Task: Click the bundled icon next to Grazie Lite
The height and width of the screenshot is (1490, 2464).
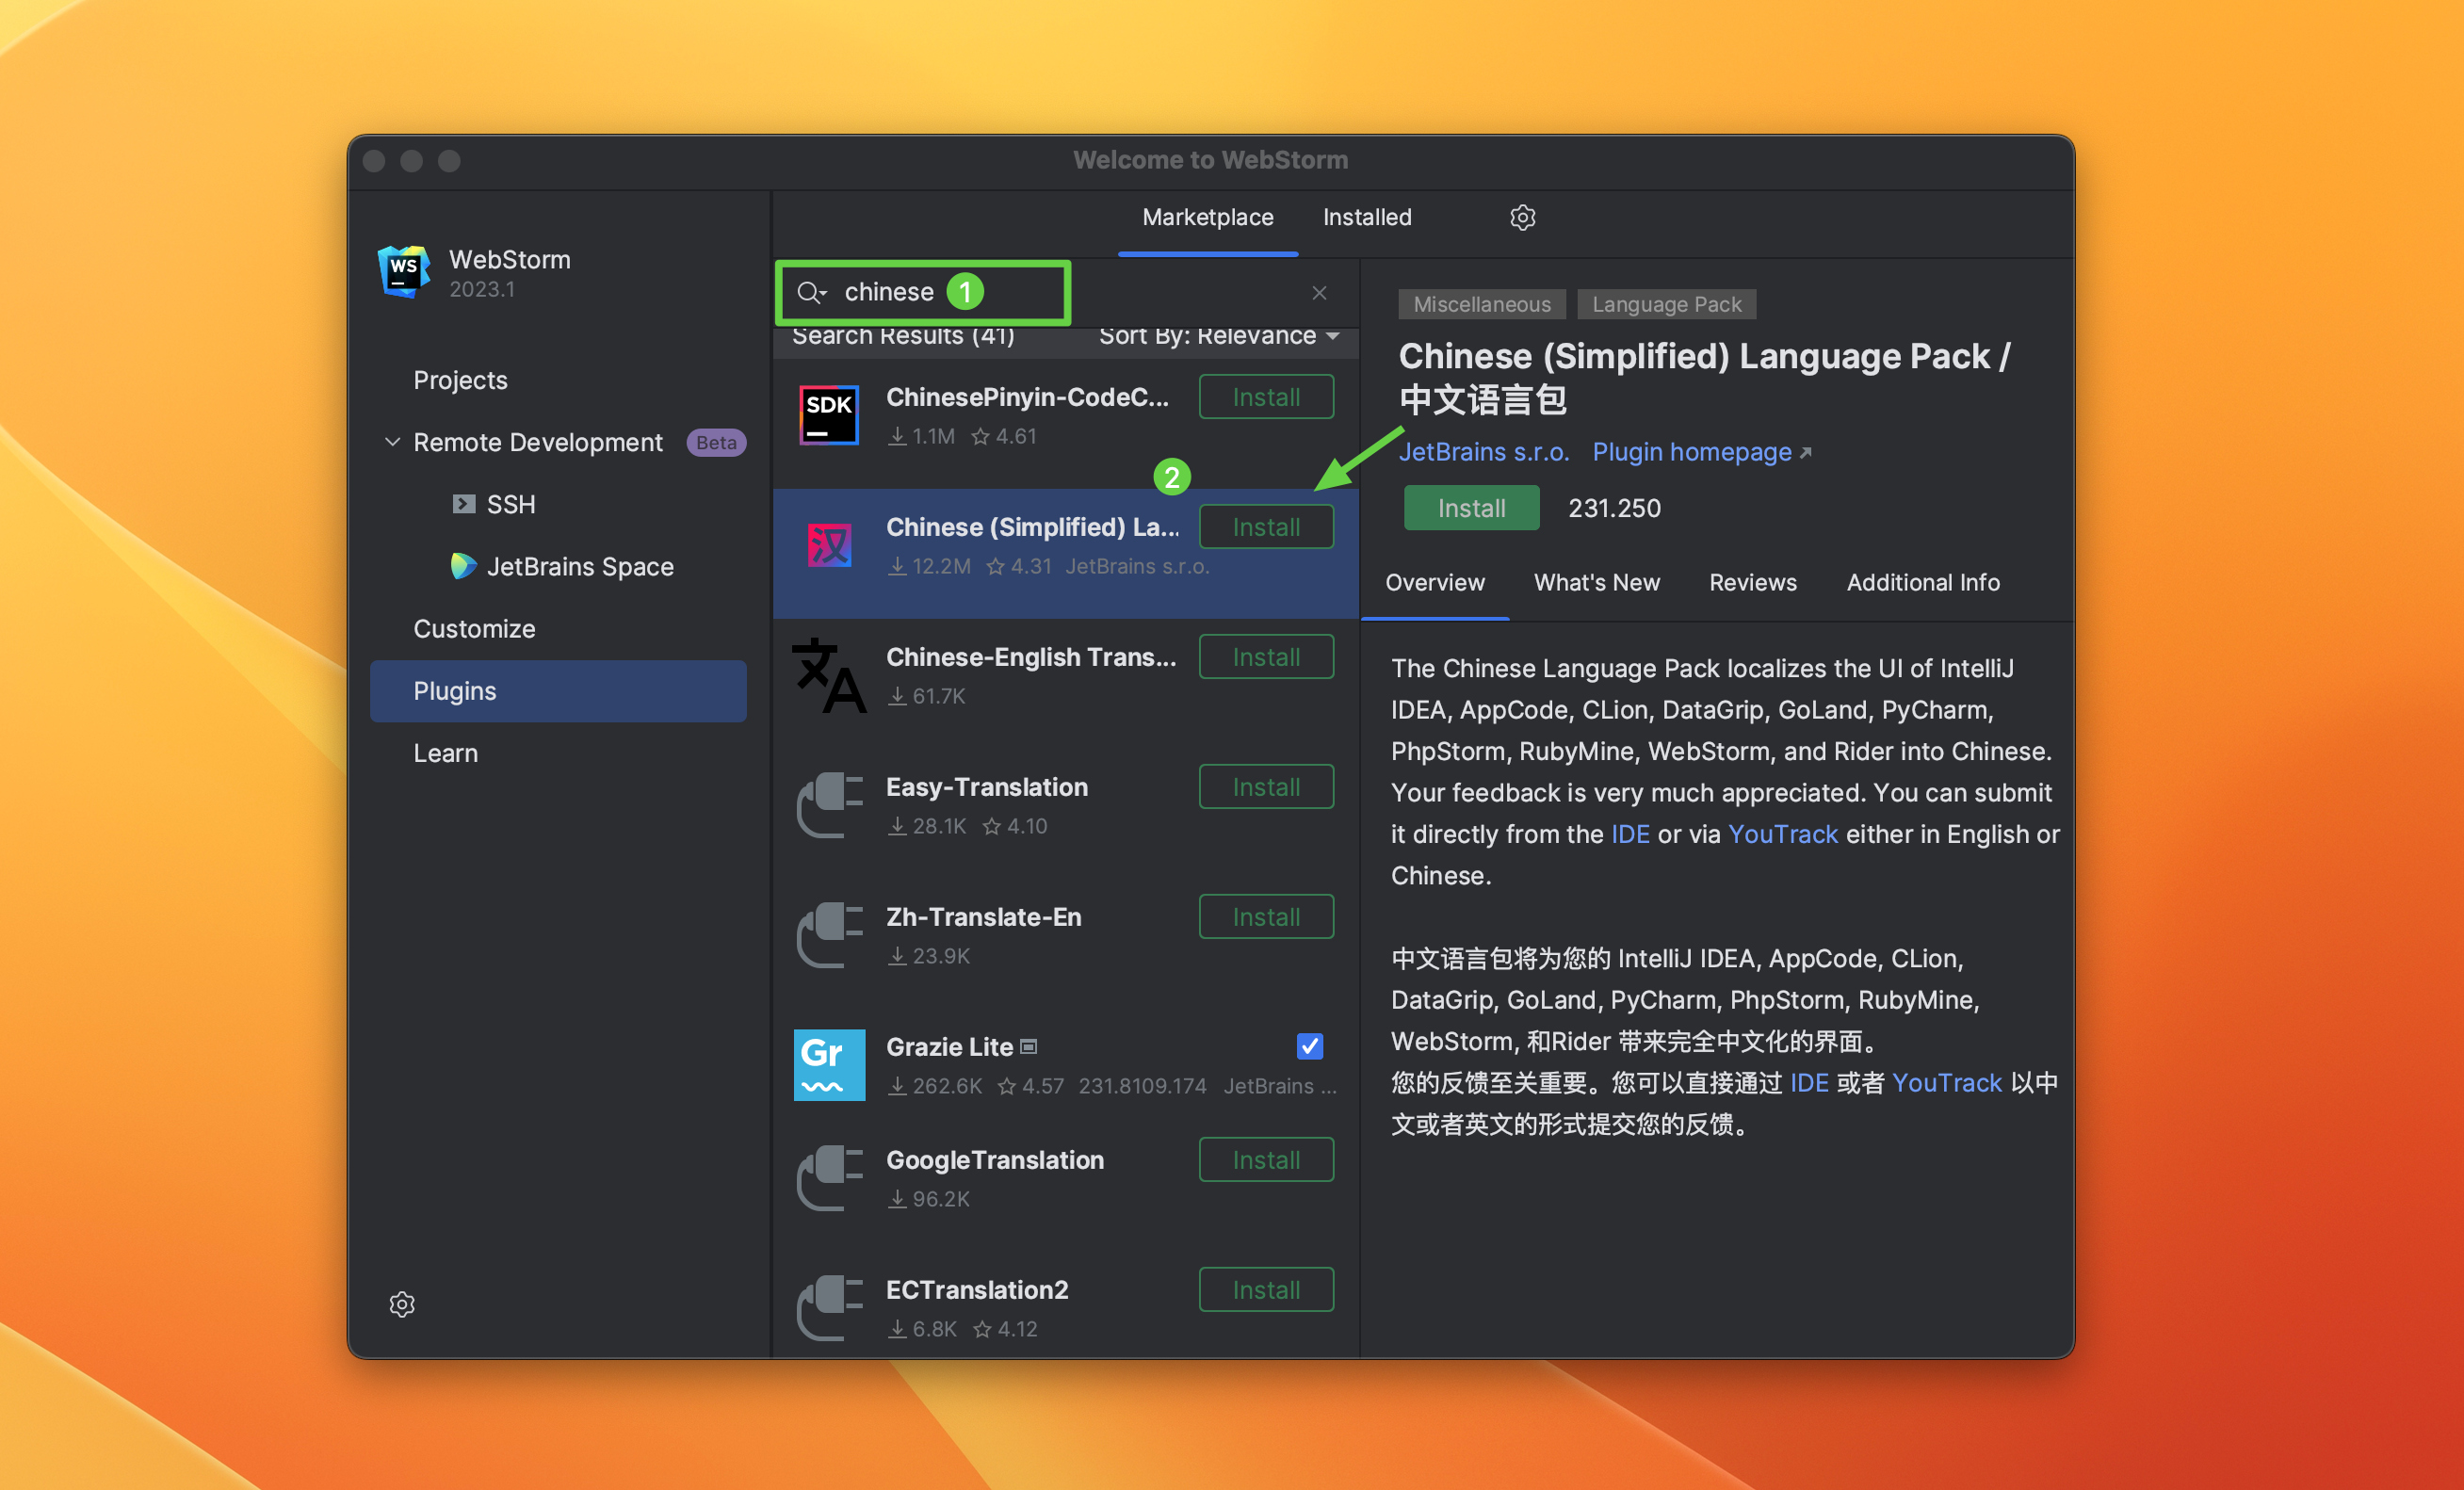Action: click(x=1029, y=1047)
